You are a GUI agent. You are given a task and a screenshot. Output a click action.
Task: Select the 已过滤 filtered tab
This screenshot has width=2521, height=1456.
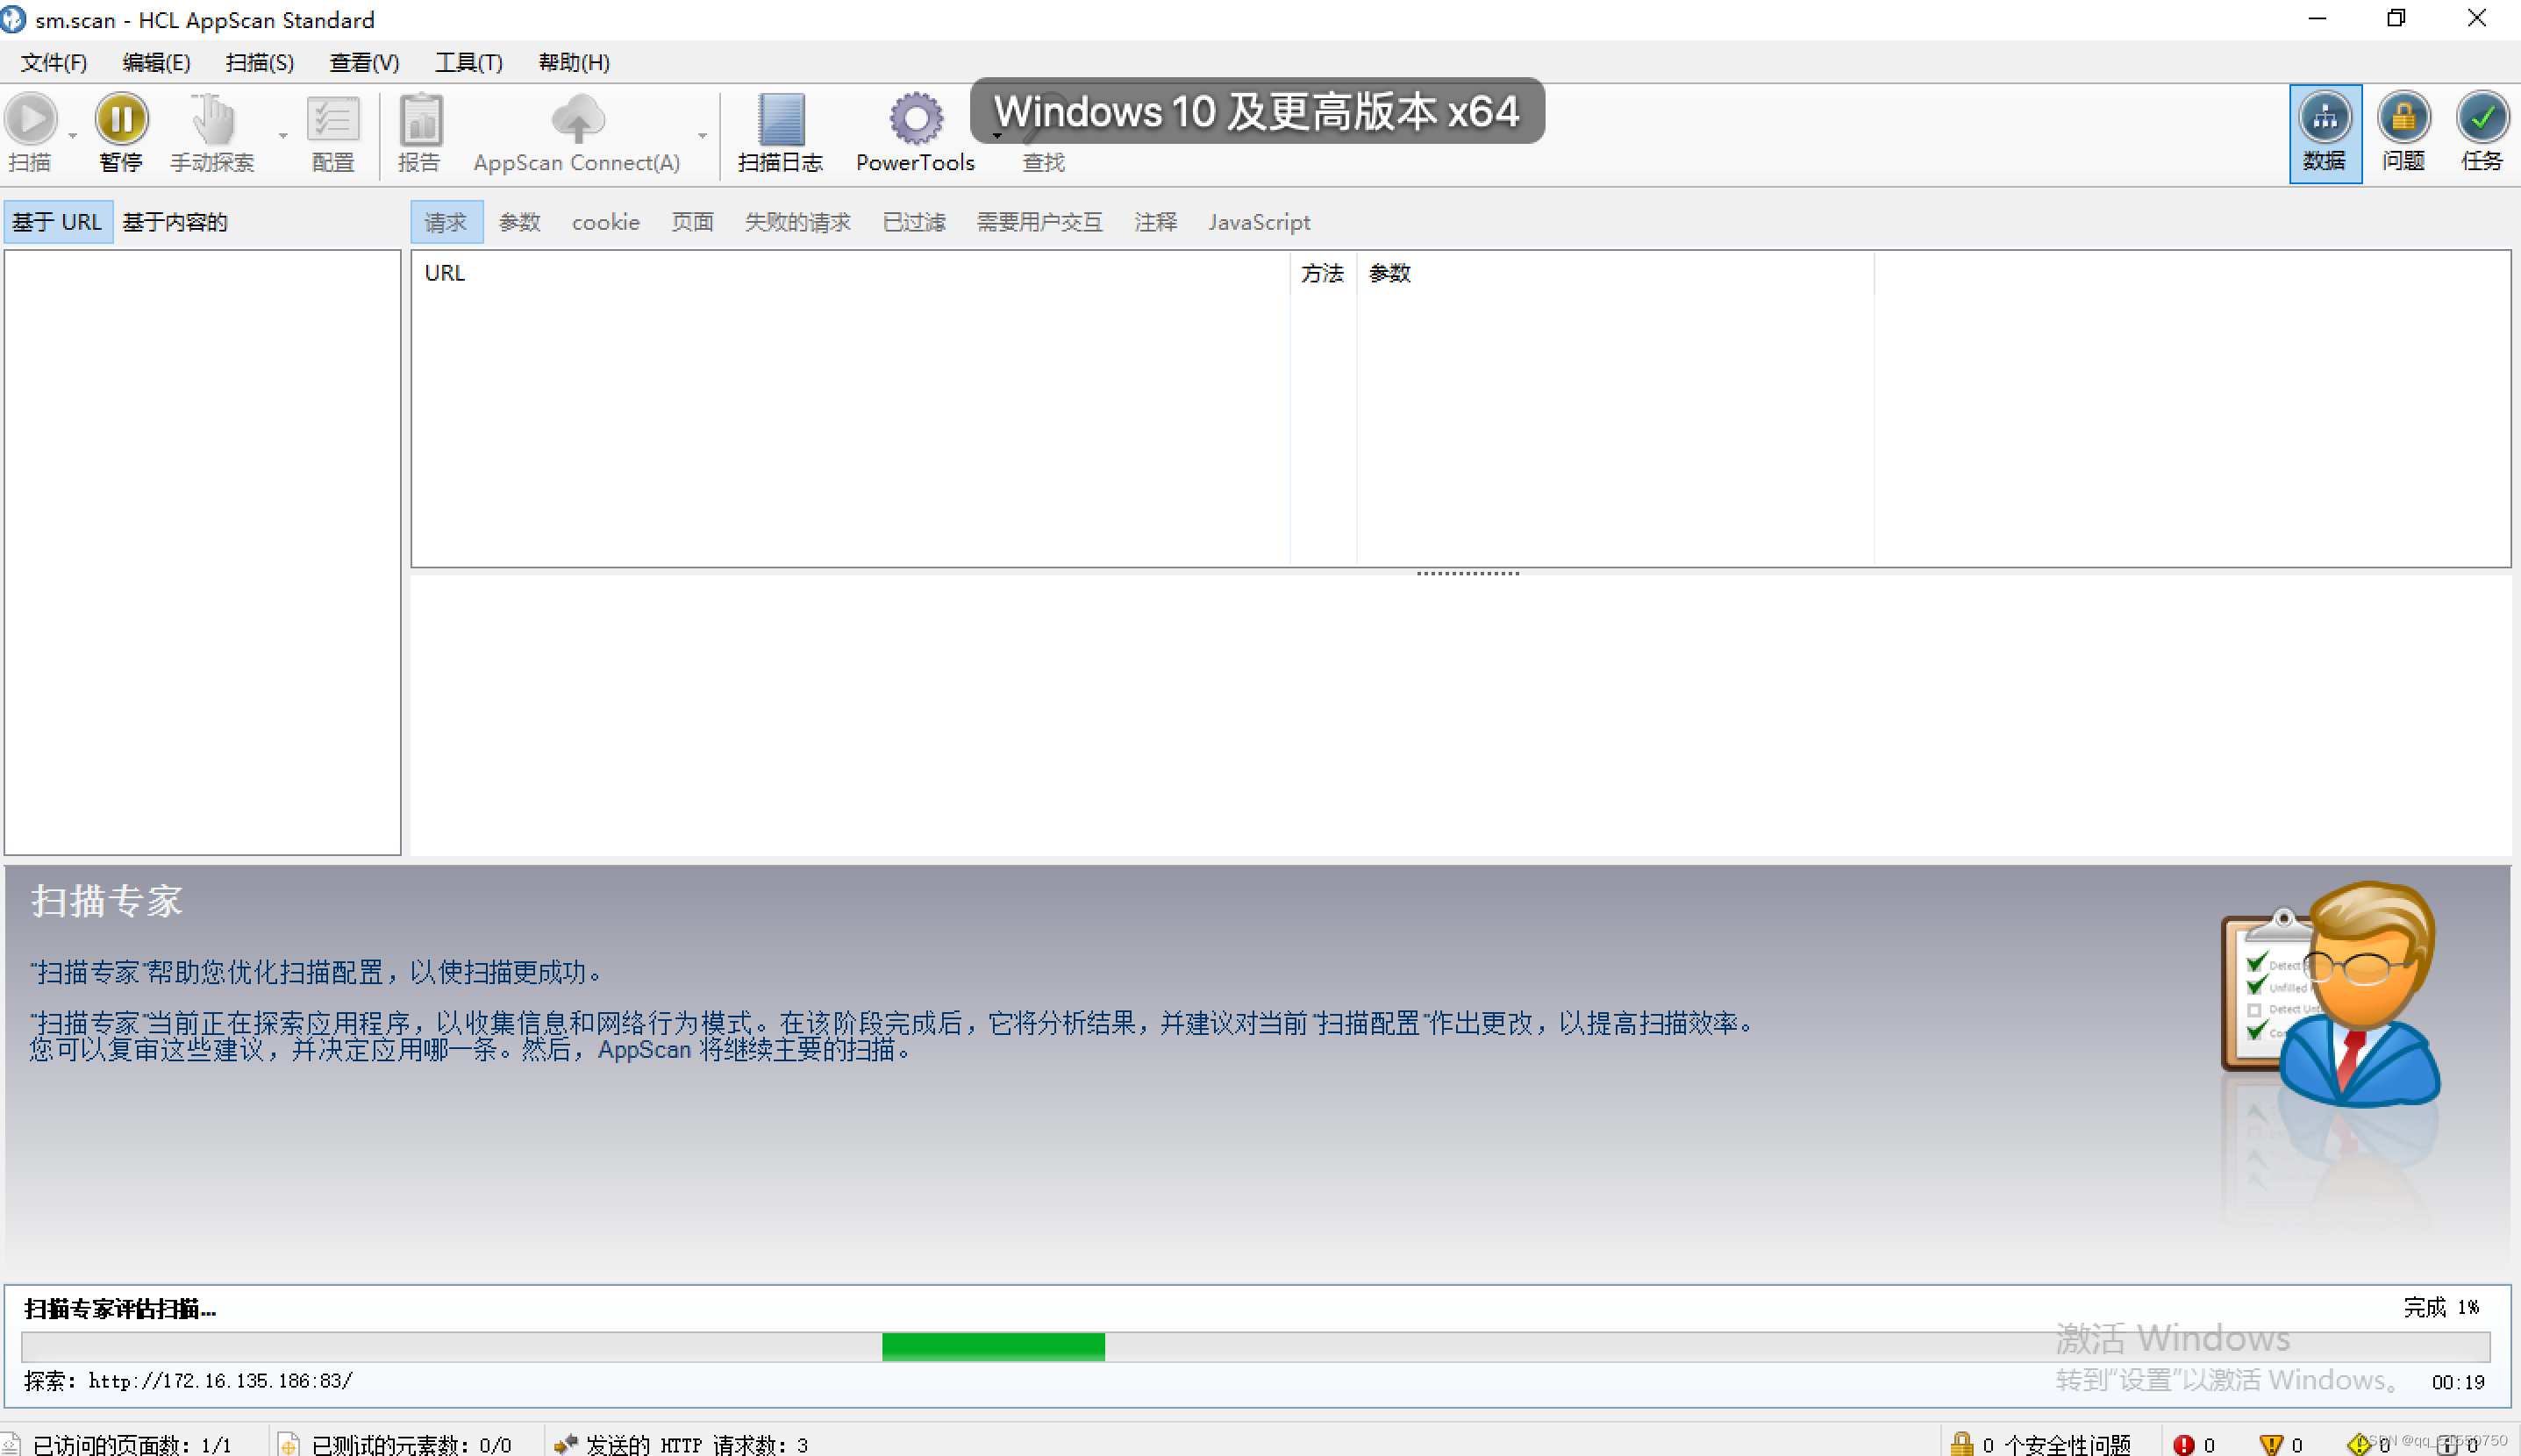pos(913,221)
